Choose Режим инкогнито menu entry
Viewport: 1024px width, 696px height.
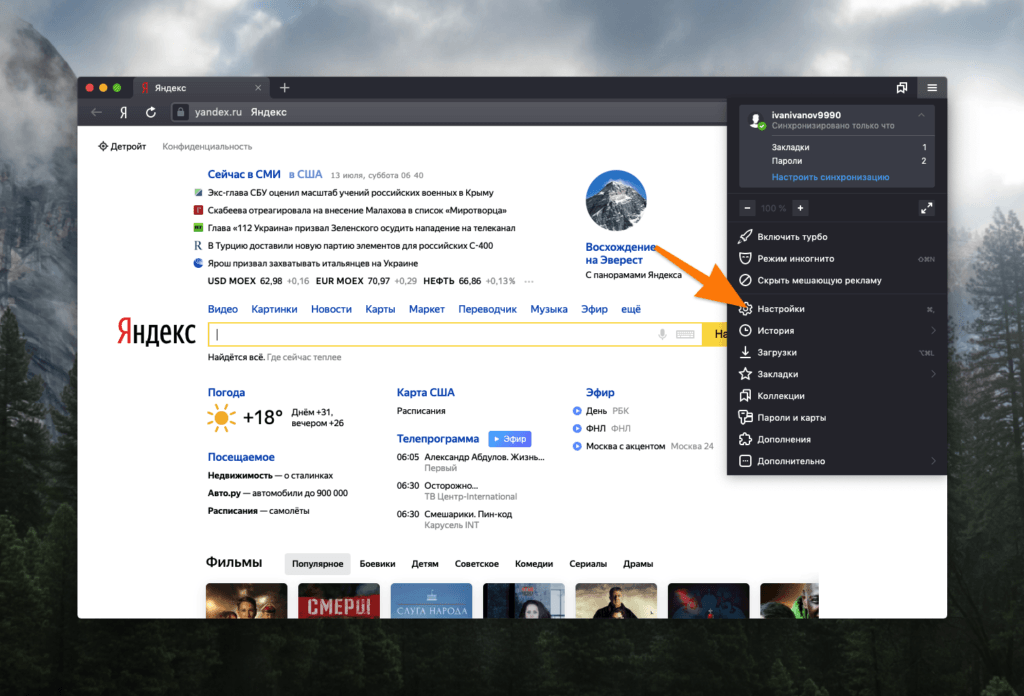tap(837, 259)
